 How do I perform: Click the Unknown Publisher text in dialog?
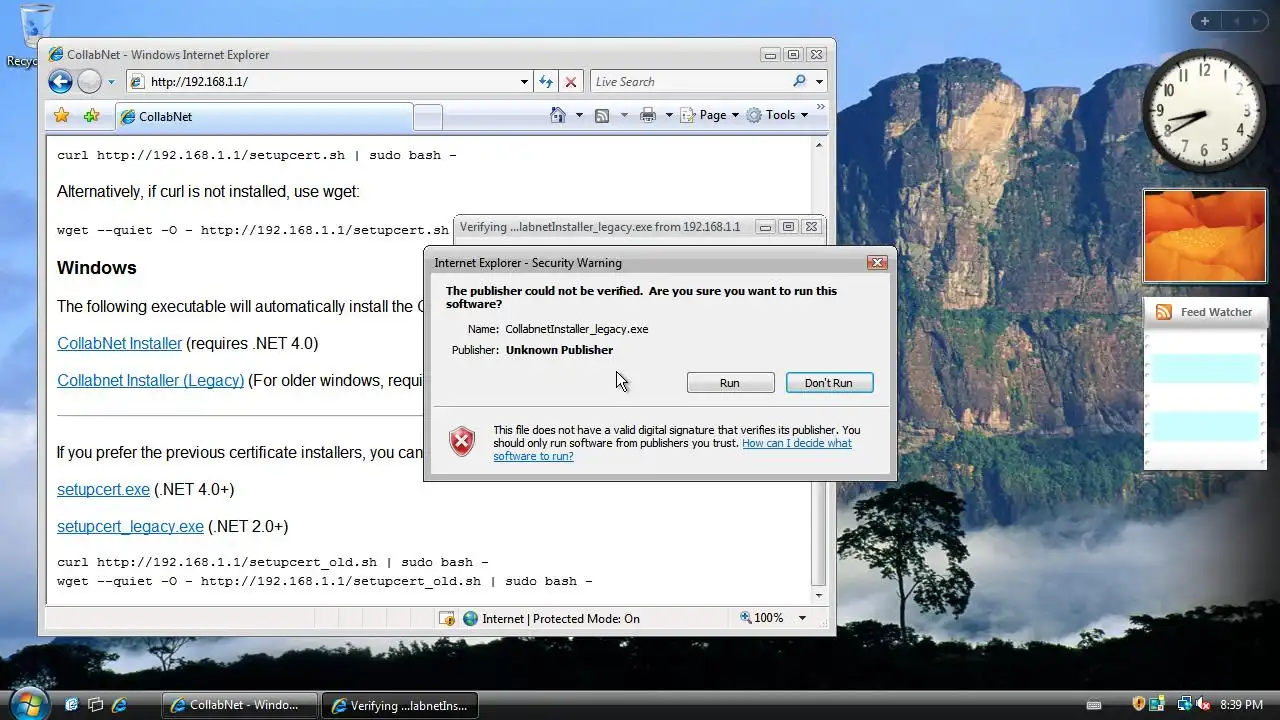(559, 350)
